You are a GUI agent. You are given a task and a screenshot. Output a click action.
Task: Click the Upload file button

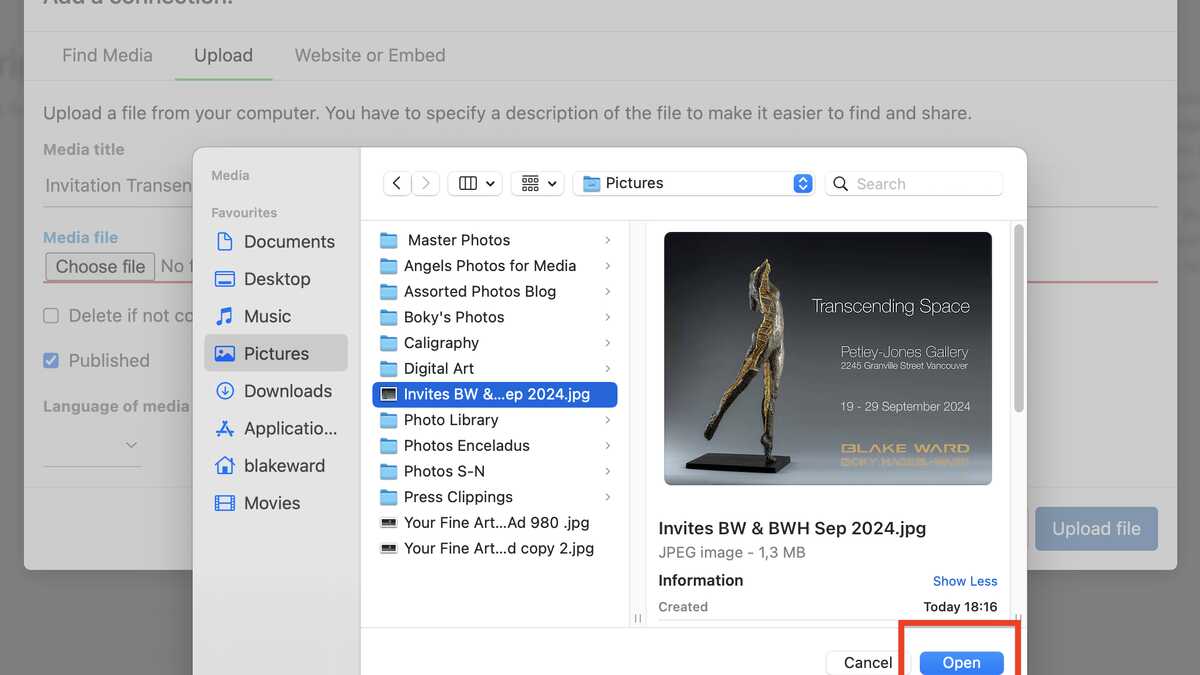pos(1096,529)
